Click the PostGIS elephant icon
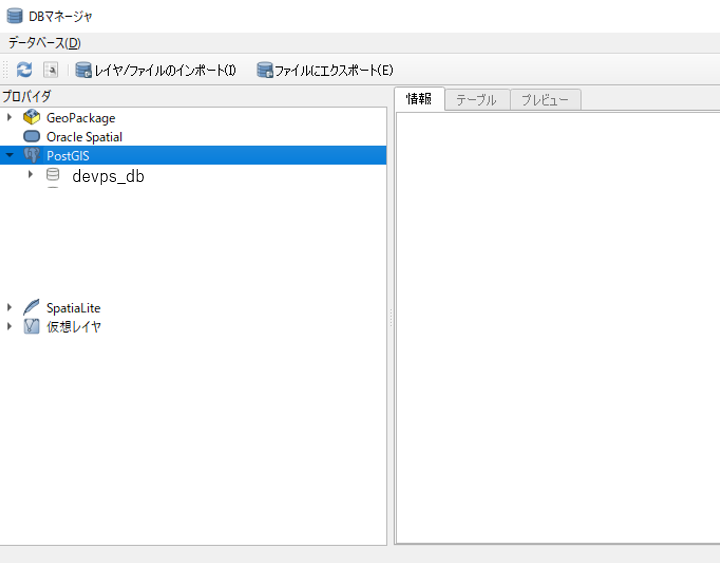Image resolution: width=720 pixels, height=563 pixels. (32, 156)
